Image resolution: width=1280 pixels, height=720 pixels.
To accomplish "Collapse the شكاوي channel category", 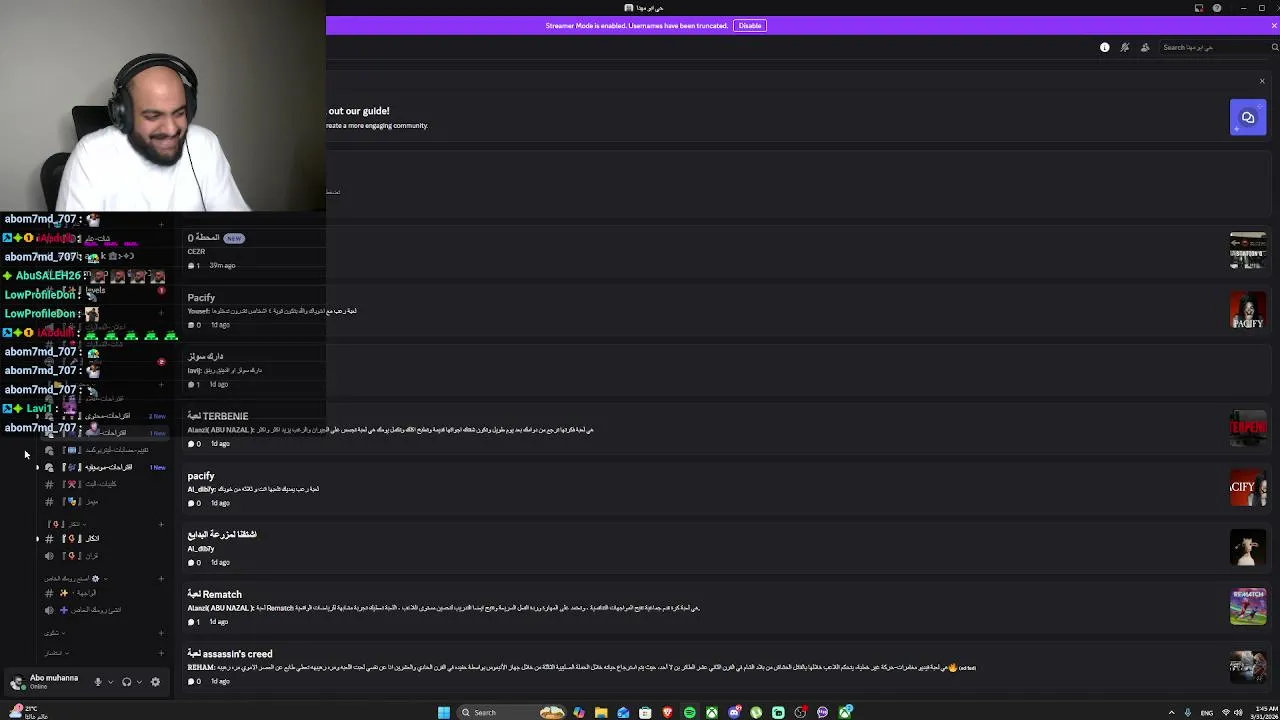I will [x=54, y=633].
